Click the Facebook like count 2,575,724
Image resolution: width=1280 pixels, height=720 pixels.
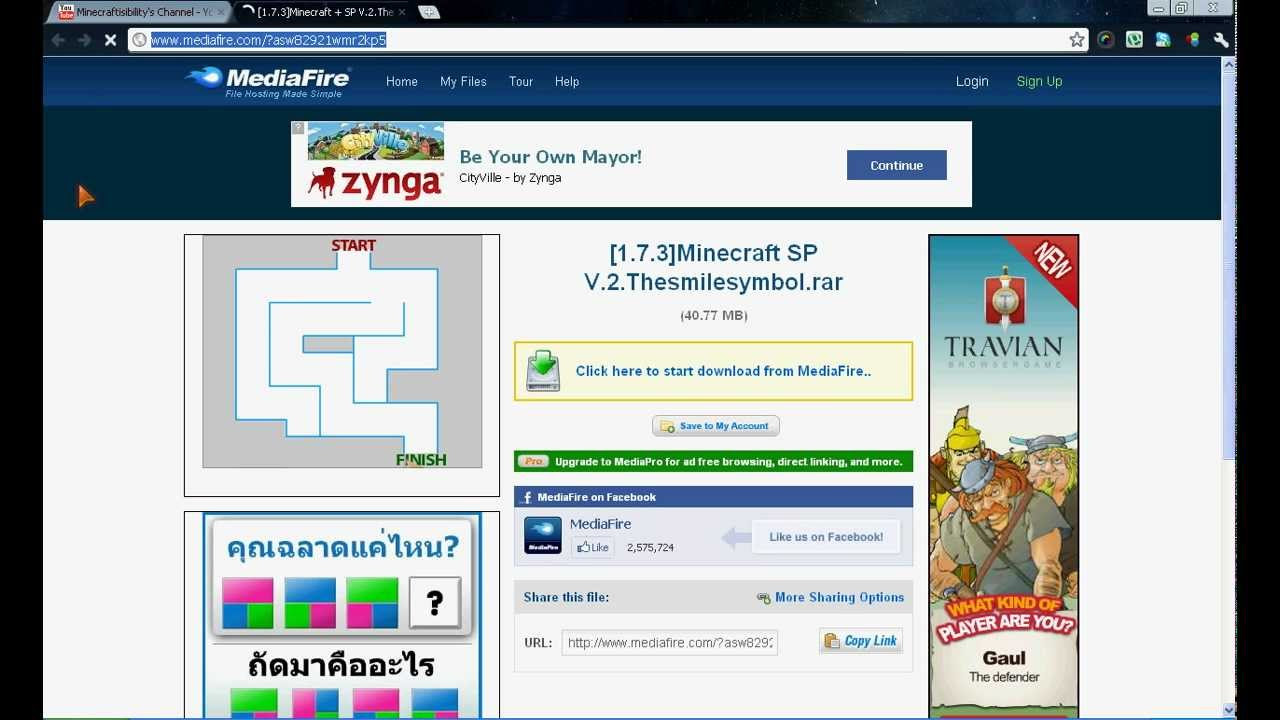click(x=650, y=548)
